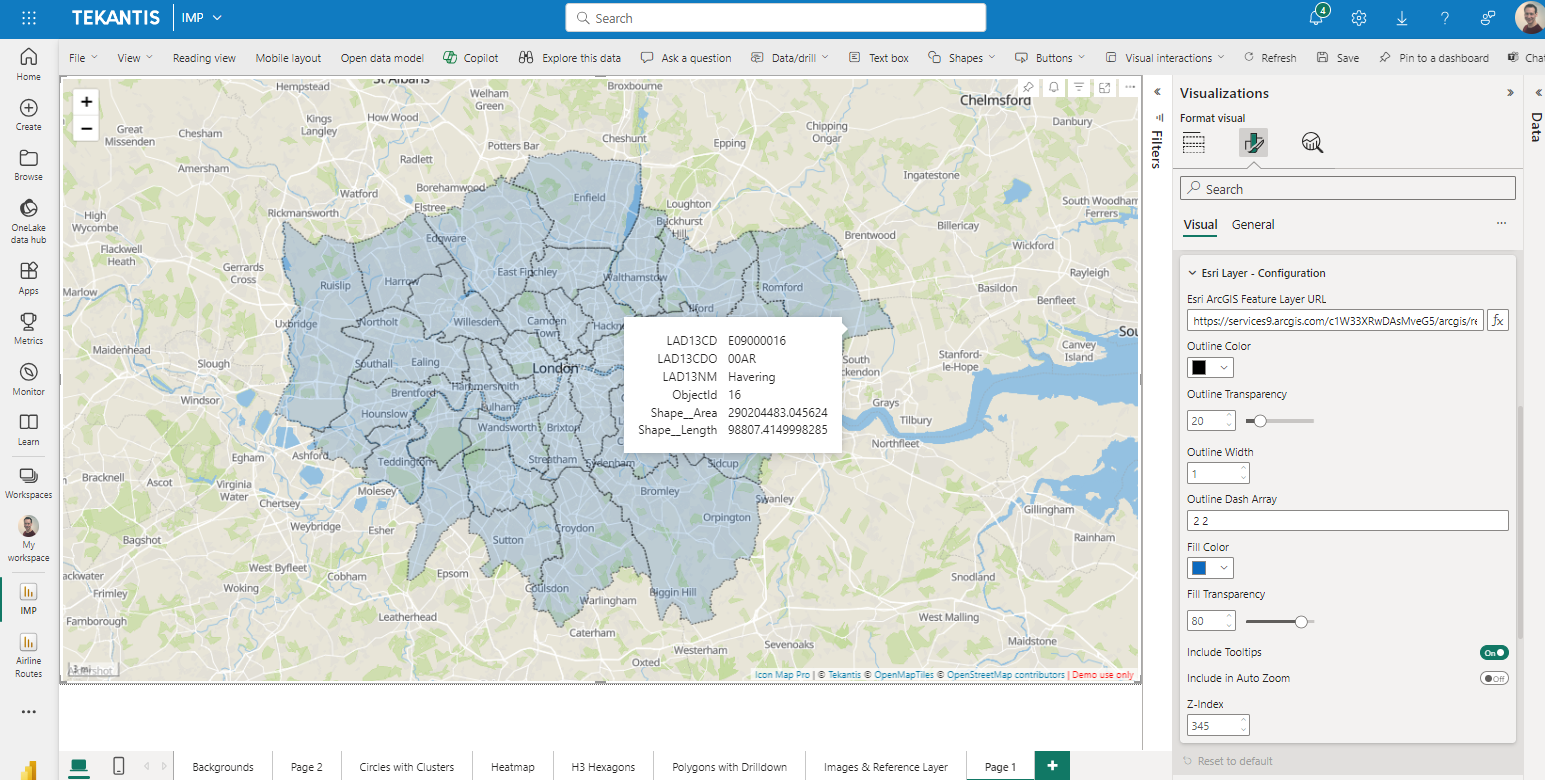Collapse the Esri Layer - Configuration section
1545x780 pixels.
click(x=1192, y=272)
